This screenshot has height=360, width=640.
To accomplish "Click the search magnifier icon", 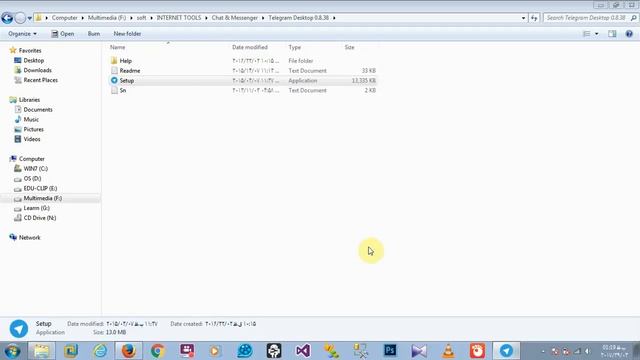I will click(x=633, y=18).
